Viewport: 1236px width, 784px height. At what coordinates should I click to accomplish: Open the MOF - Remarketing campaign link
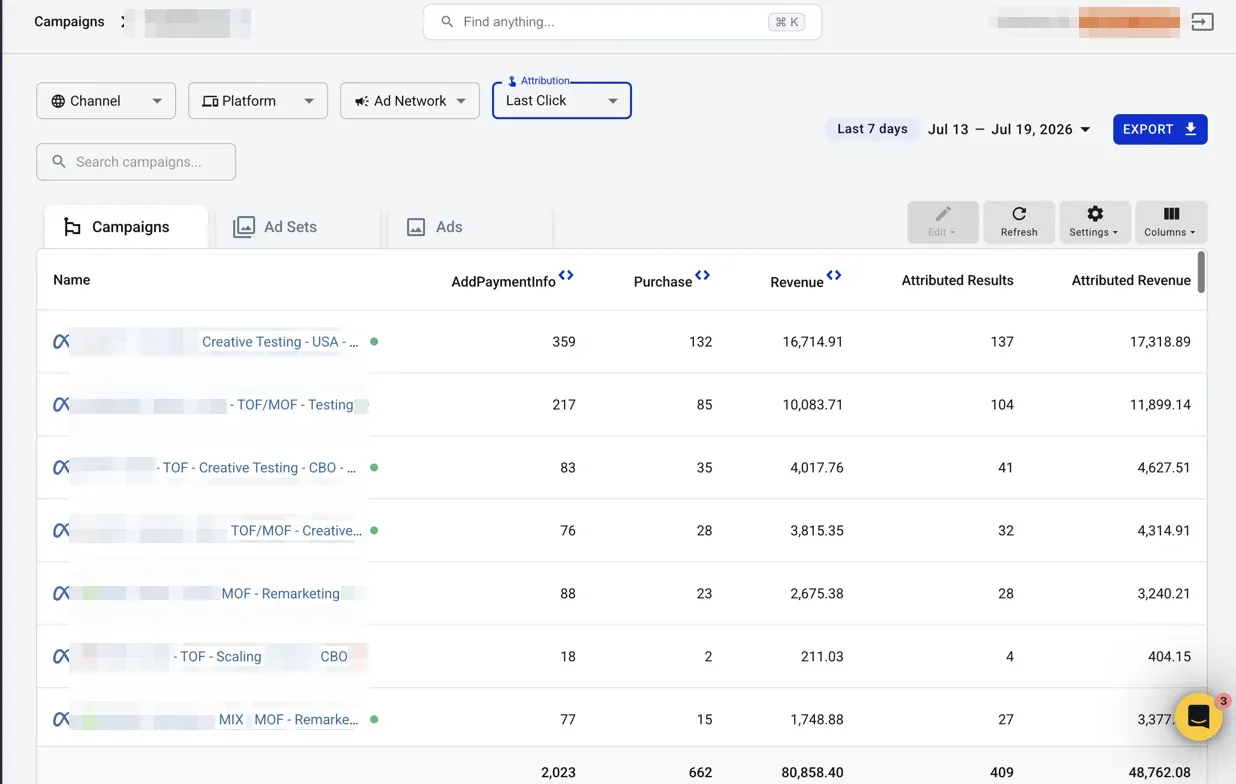tap(281, 594)
